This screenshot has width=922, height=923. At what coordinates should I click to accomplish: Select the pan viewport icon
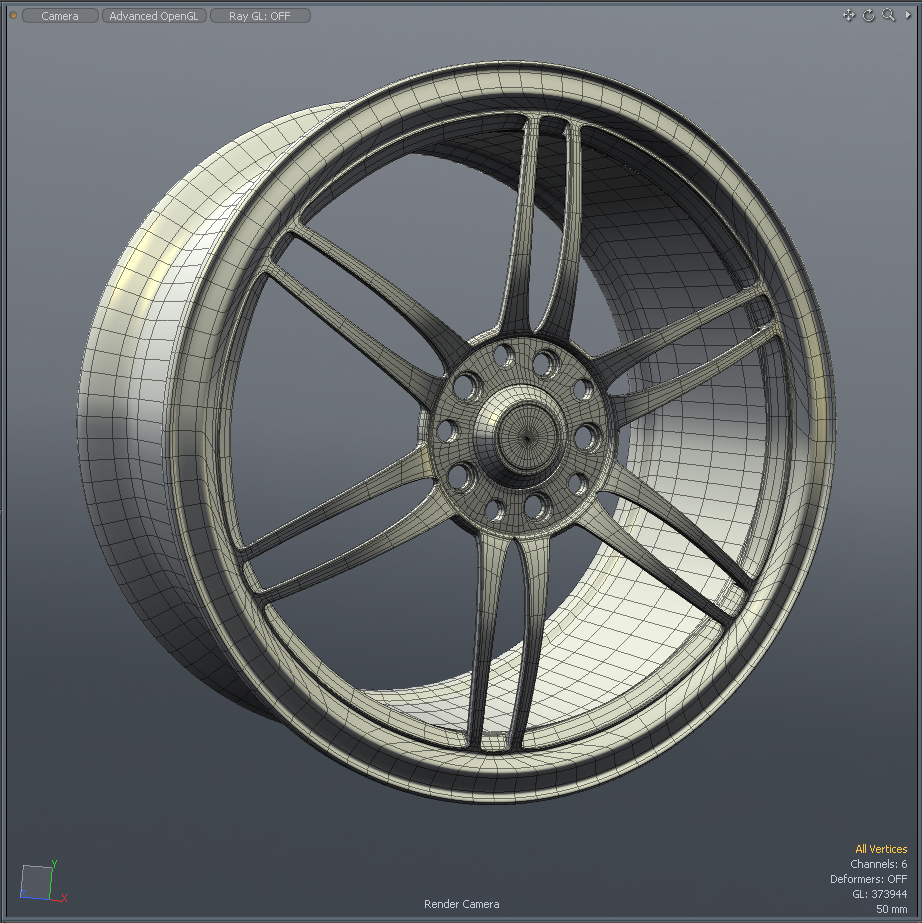coord(848,15)
